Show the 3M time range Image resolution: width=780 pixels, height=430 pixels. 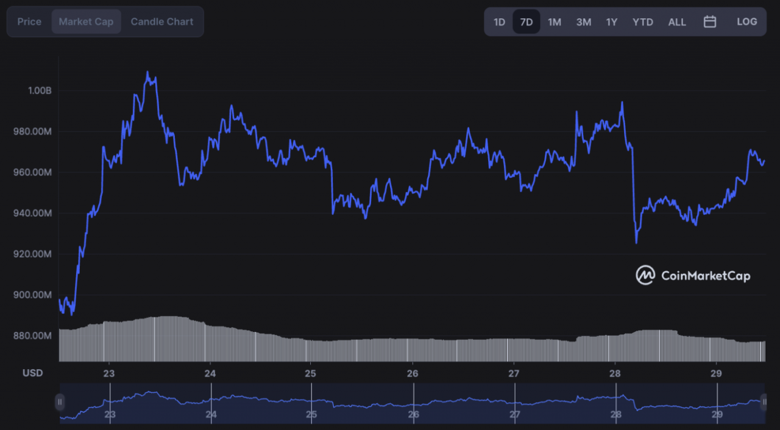coord(583,21)
